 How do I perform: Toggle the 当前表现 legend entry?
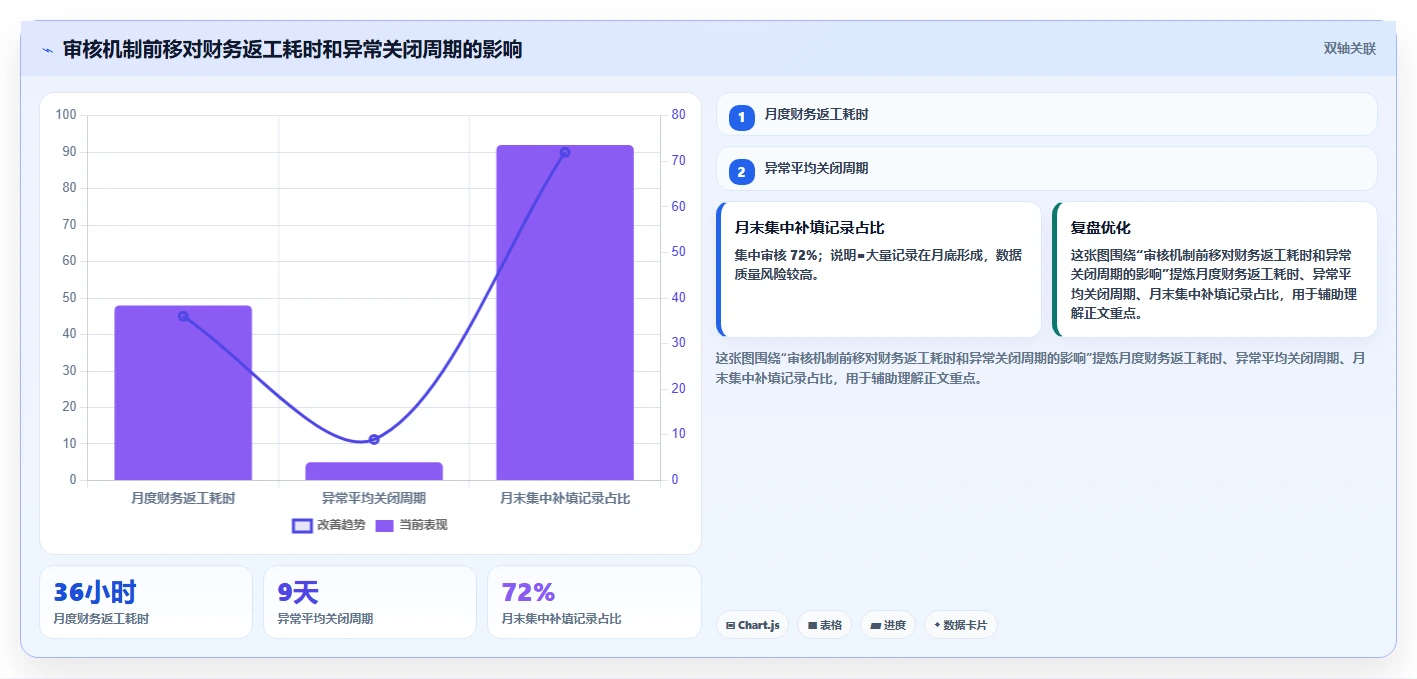pyautogui.click(x=411, y=525)
